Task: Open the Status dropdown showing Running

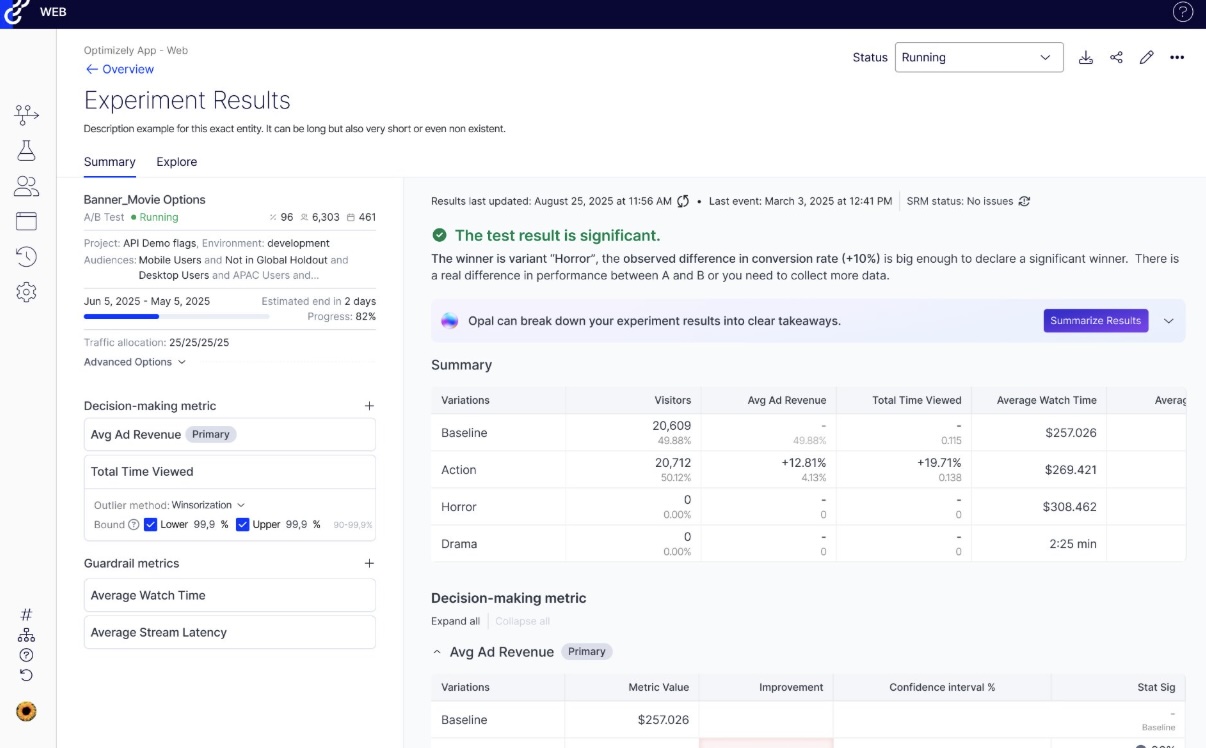Action: (978, 57)
